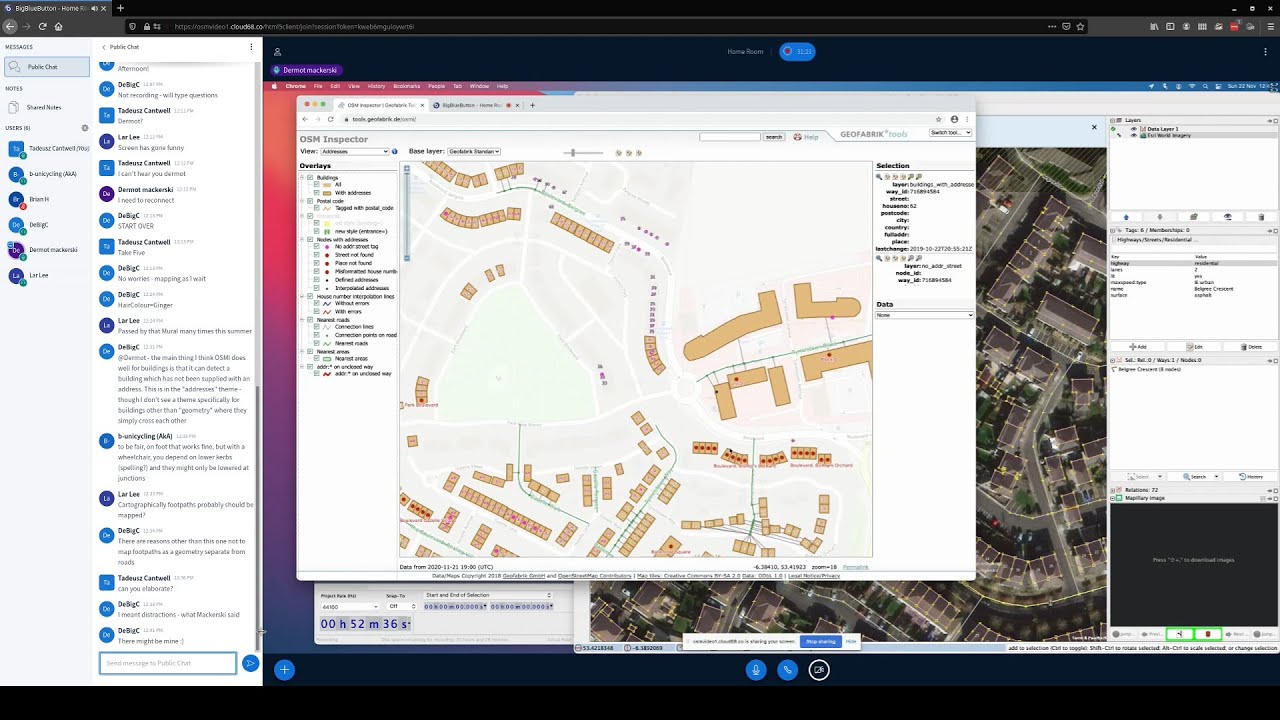Select Public Chat in the Messages list

pos(47,67)
